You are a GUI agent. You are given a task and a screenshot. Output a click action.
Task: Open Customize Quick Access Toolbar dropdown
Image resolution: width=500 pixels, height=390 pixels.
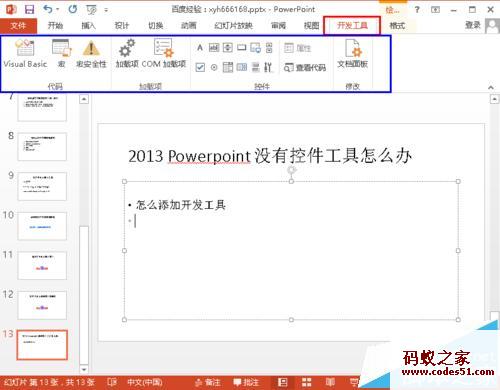[x=106, y=10]
